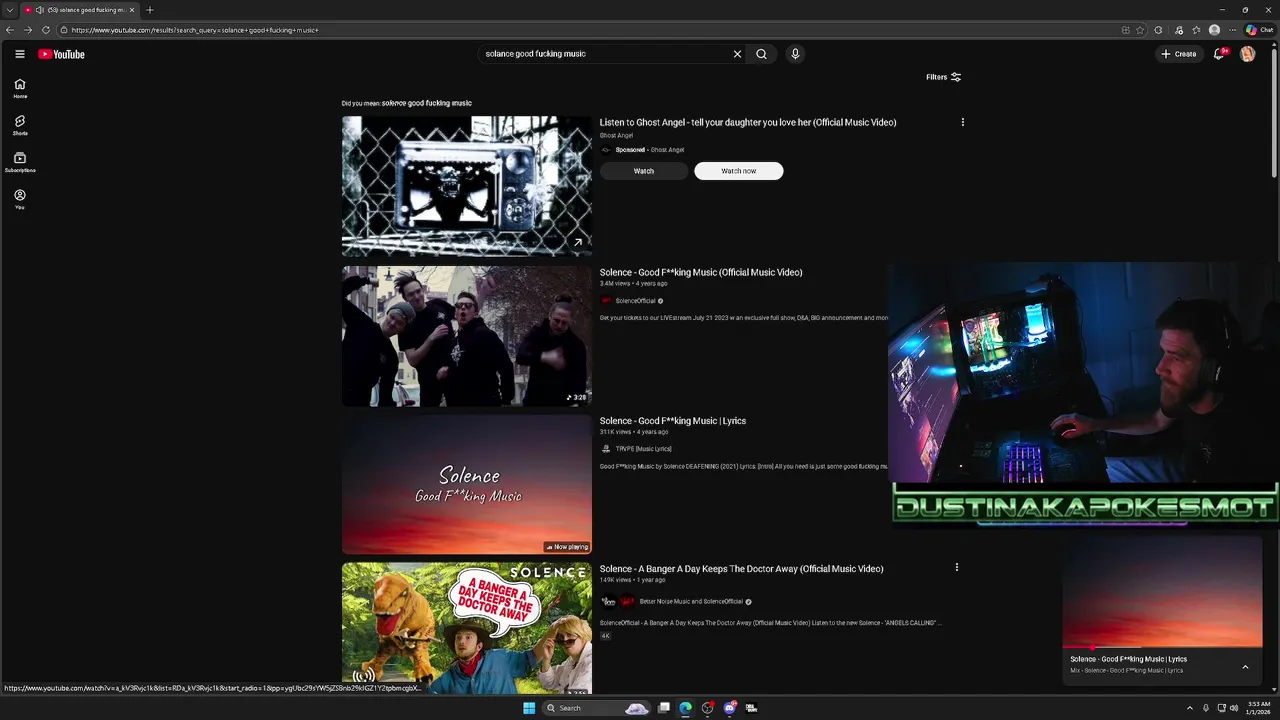Open Discord from the taskbar
This screenshot has height=720, width=1280.
pyautogui.click(x=730, y=708)
